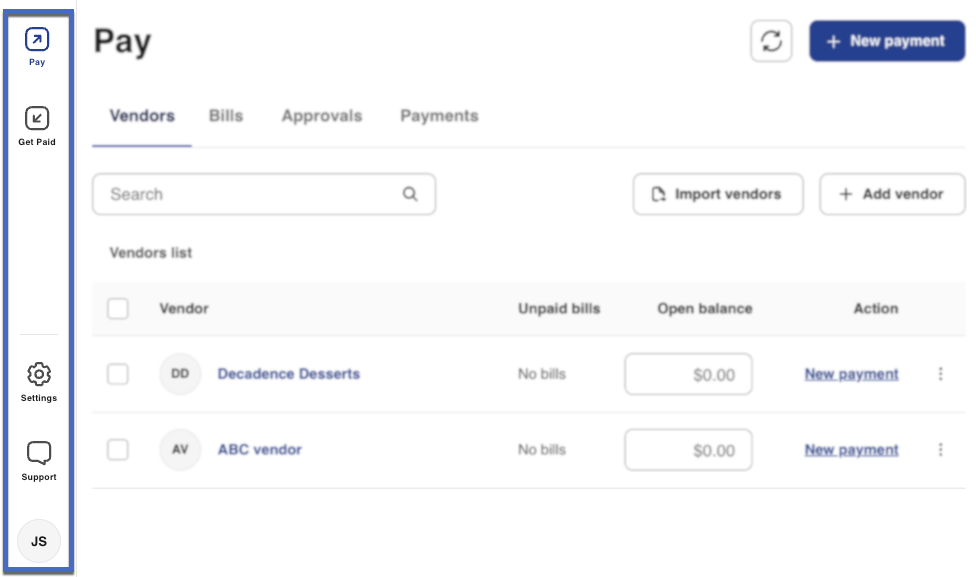976x577 pixels.
Task: Click the Import vendors button
Action: click(717, 194)
